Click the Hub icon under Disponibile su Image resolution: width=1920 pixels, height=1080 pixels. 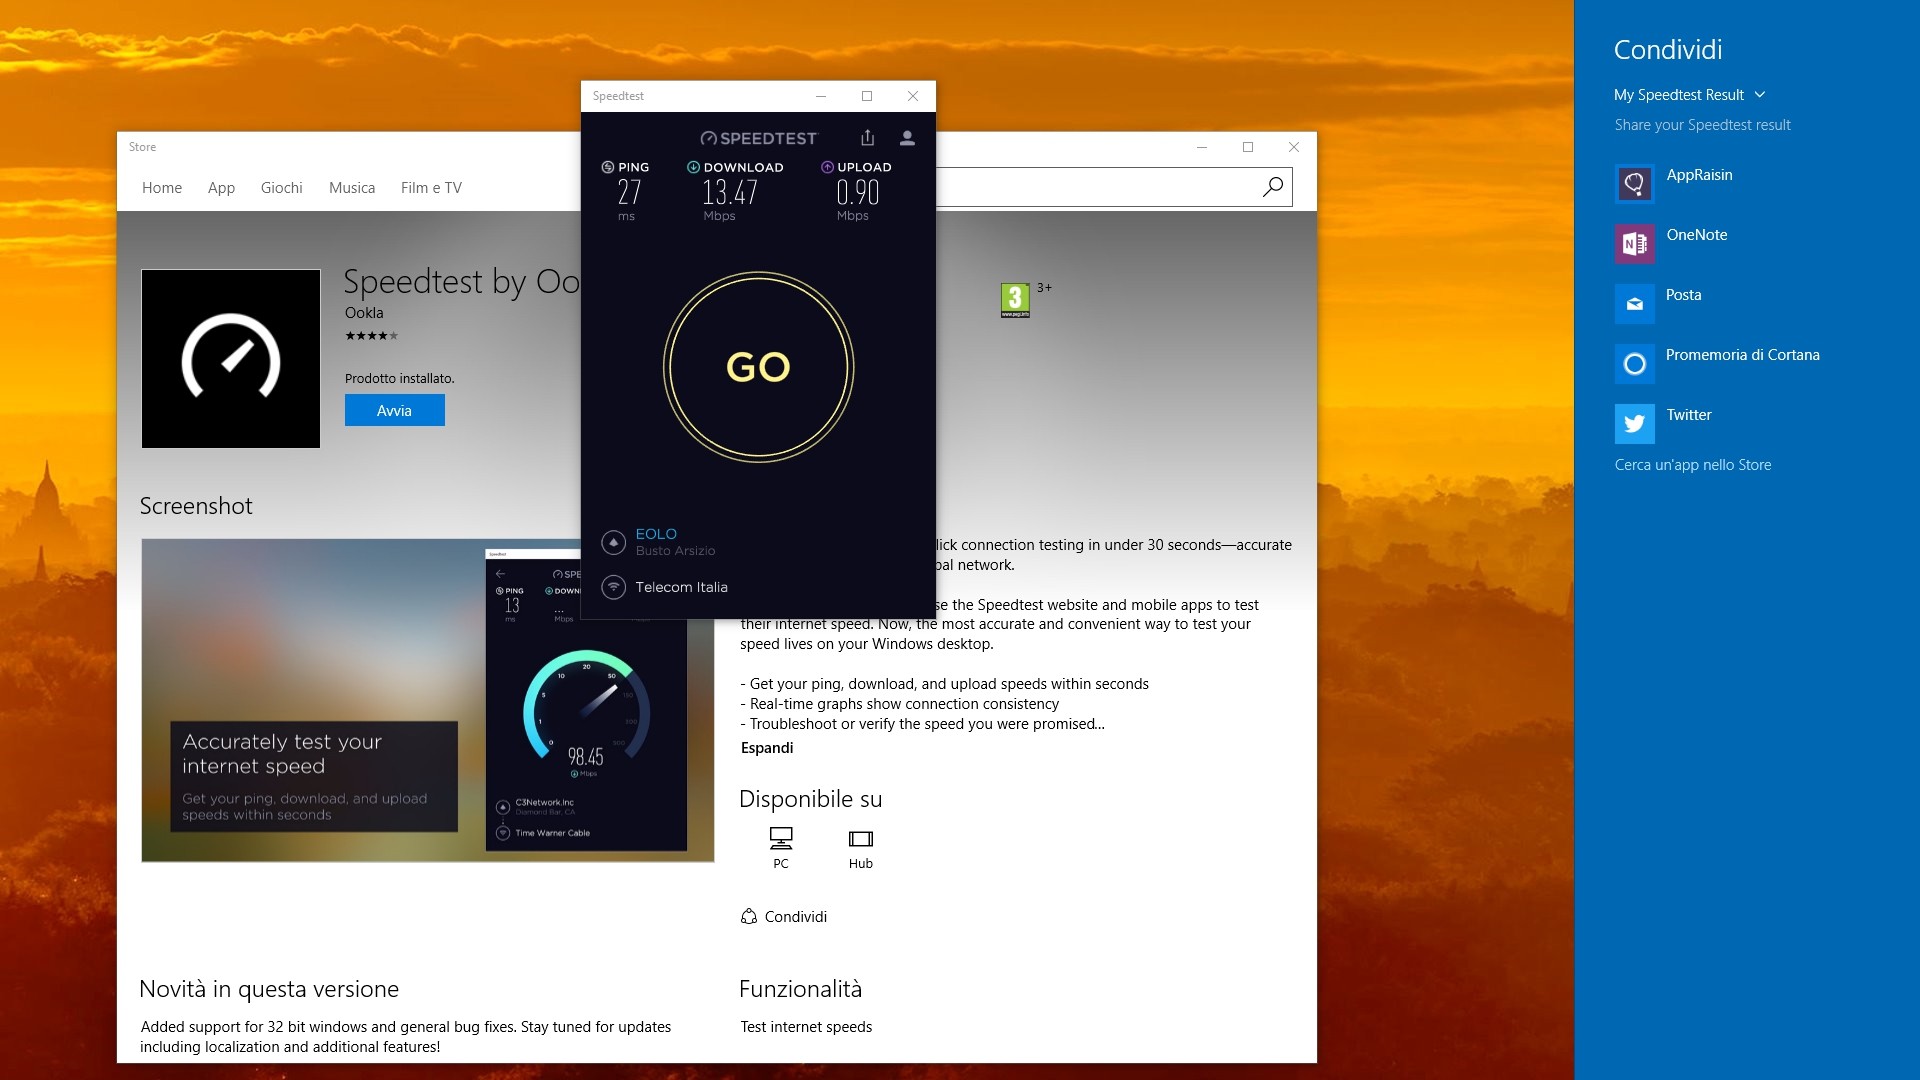click(860, 838)
